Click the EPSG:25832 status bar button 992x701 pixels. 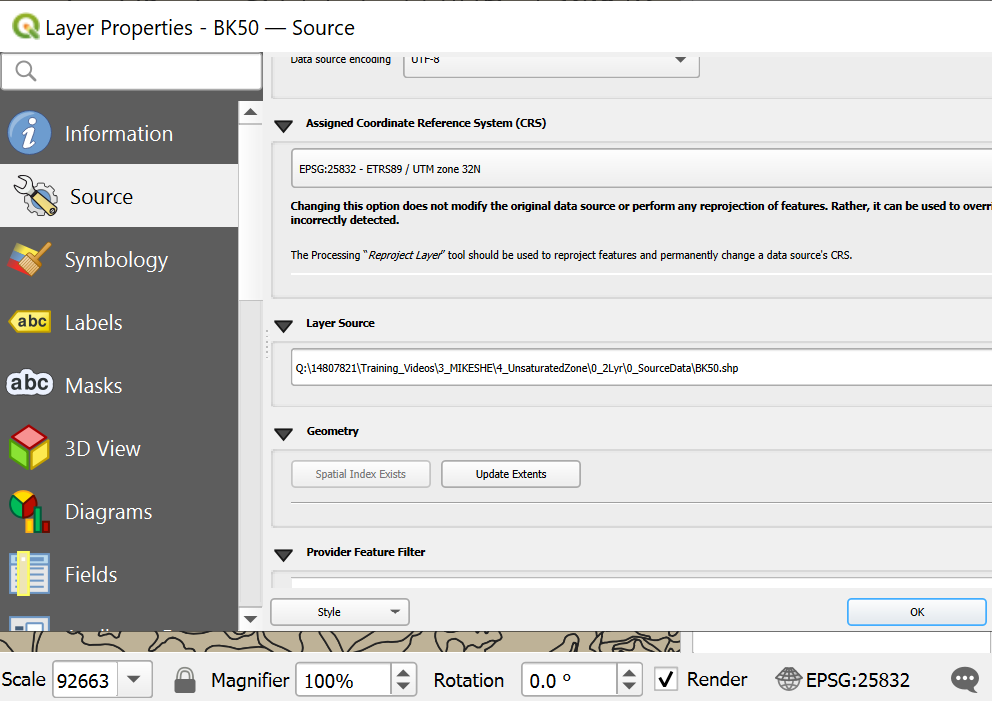pos(843,679)
